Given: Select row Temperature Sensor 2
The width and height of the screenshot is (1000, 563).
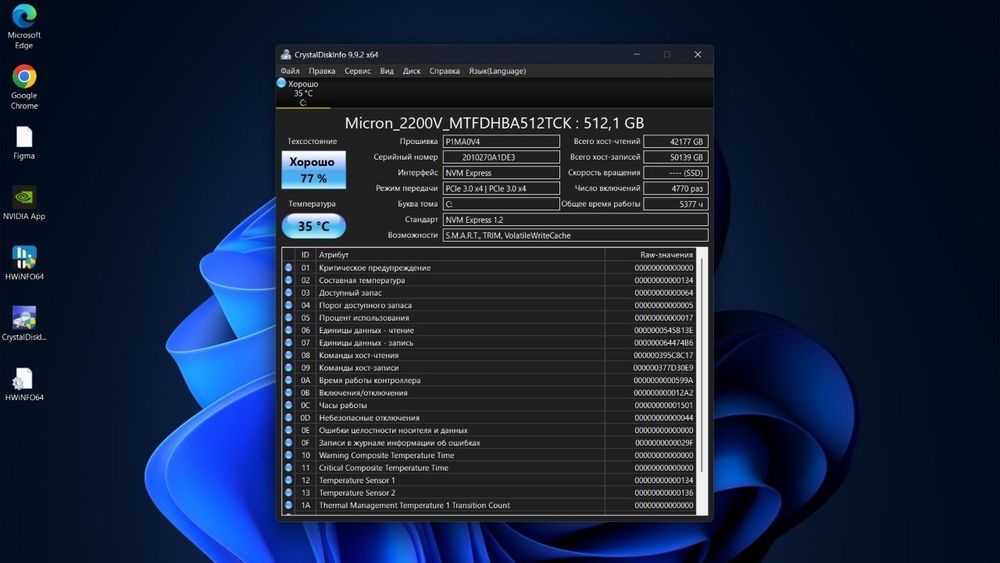Looking at the screenshot, I should 489,493.
